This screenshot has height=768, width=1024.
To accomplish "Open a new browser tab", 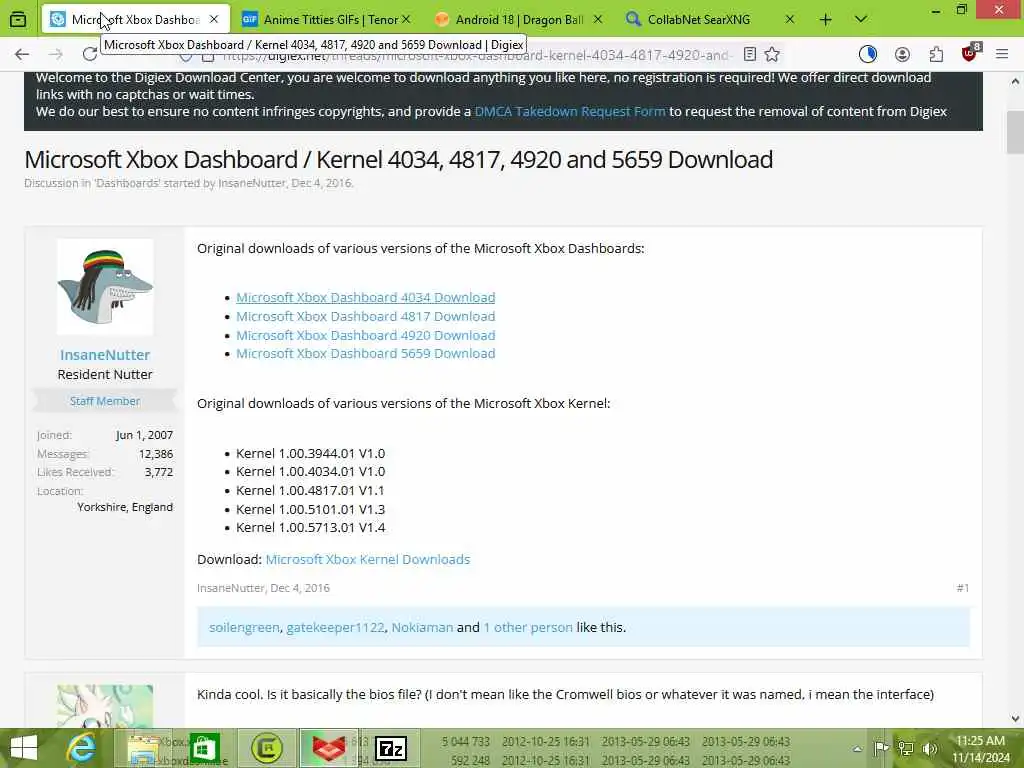I will tap(825, 20).
